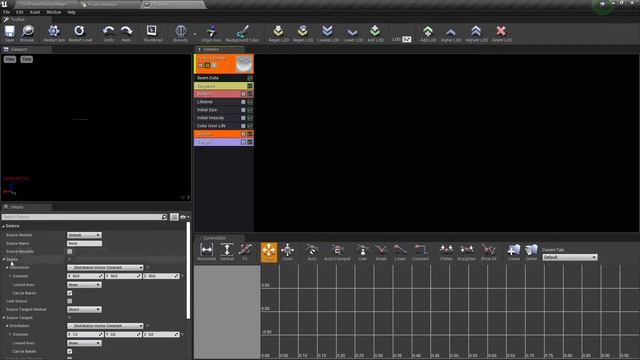The image size is (640, 360).
Task: Click the Fit Horizontal curve icon
Action: [206, 252]
